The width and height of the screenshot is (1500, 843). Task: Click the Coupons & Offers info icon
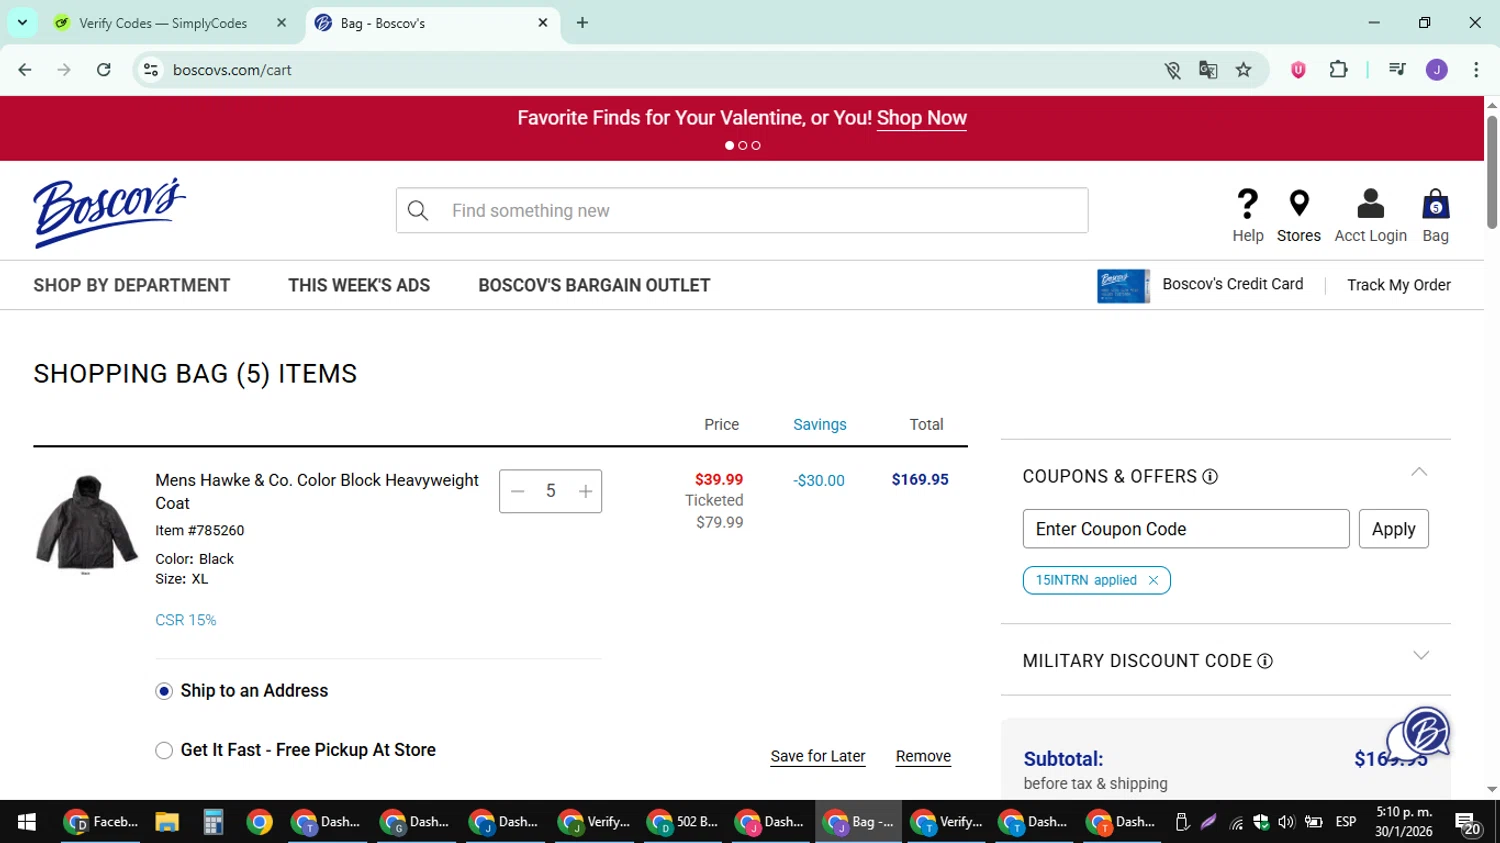point(1210,477)
